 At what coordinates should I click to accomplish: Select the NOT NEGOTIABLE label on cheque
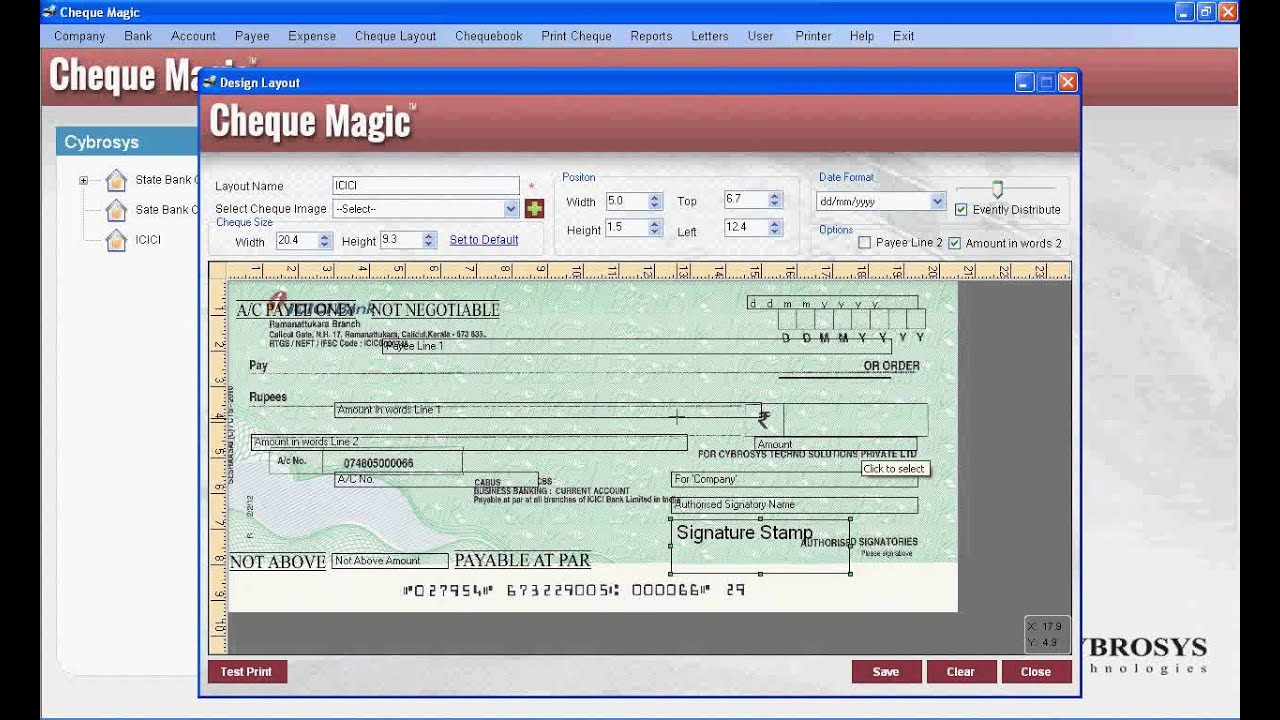[435, 310]
